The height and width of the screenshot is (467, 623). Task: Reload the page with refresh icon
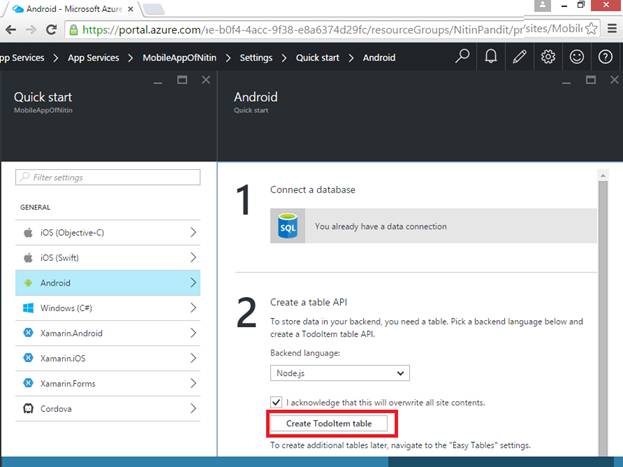[x=51, y=29]
